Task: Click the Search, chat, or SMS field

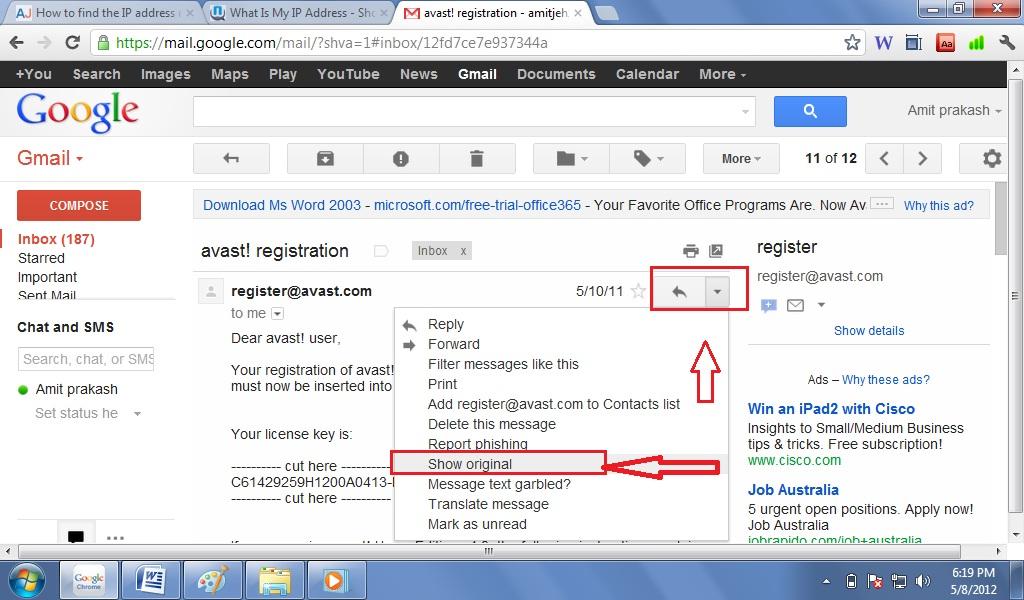Action: (86, 359)
